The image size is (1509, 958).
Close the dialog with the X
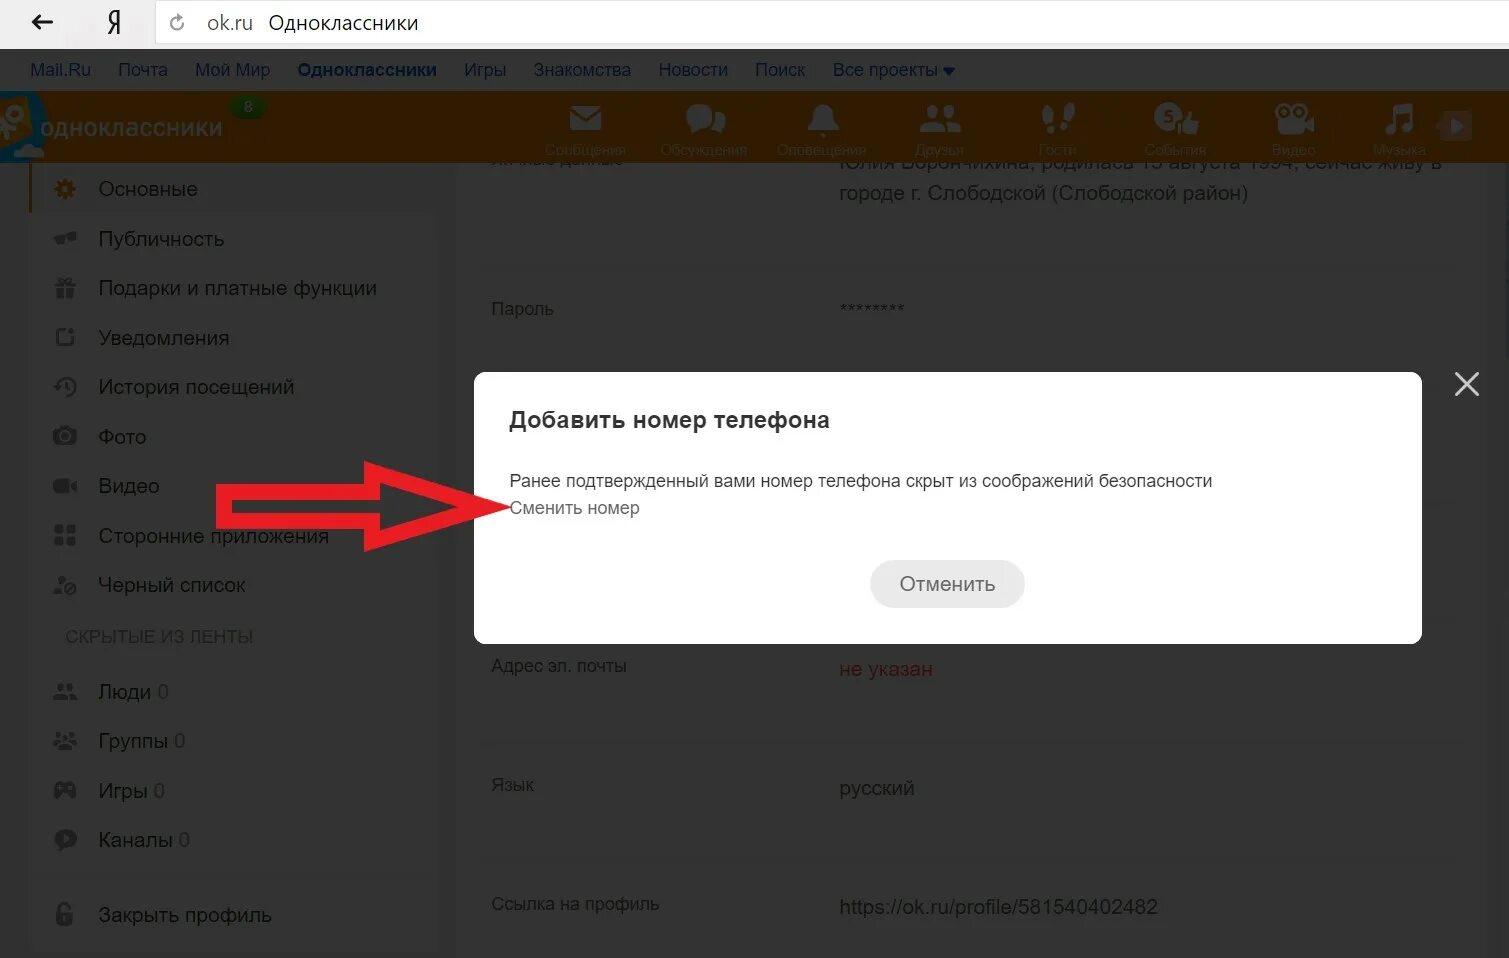click(x=1467, y=384)
